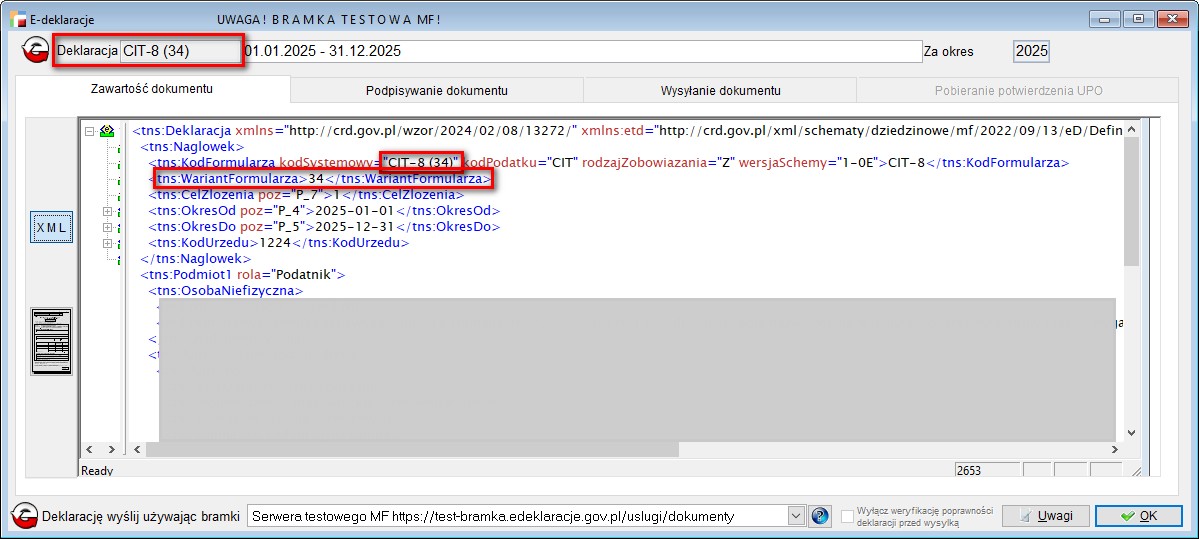Open the 'Wysyłanie dokumentu' tab
Screen dimensions: 1199x539
(x=720, y=91)
